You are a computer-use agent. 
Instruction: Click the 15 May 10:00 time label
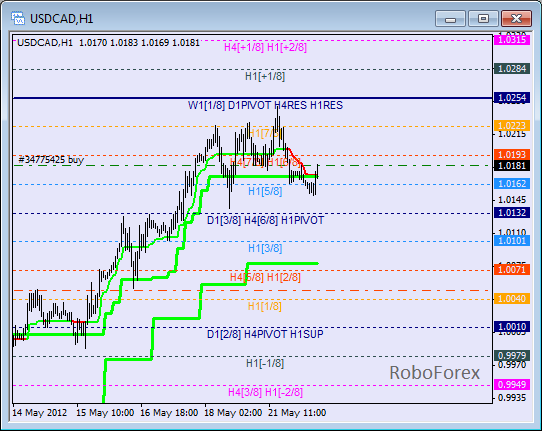[x=105, y=413]
